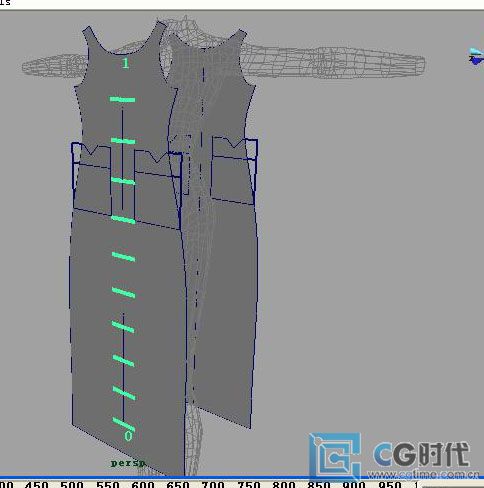Click frame 450 on the time slider
Screen dimensions: 484x488
pos(36,484)
